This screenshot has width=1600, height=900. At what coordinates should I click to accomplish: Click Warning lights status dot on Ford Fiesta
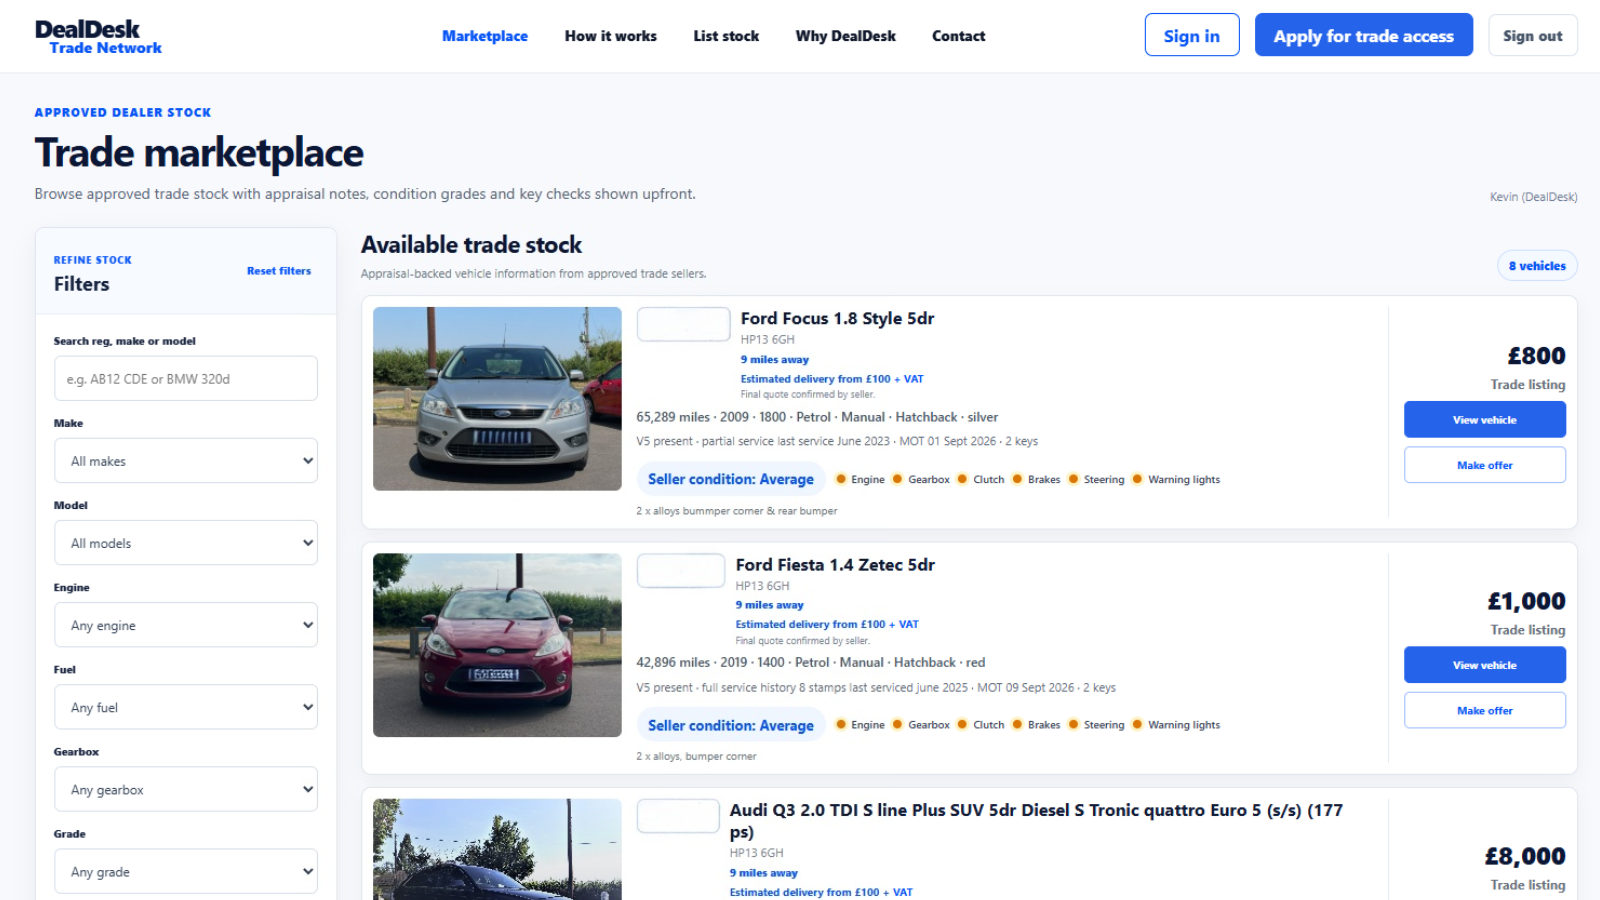tap(1138, 725)
